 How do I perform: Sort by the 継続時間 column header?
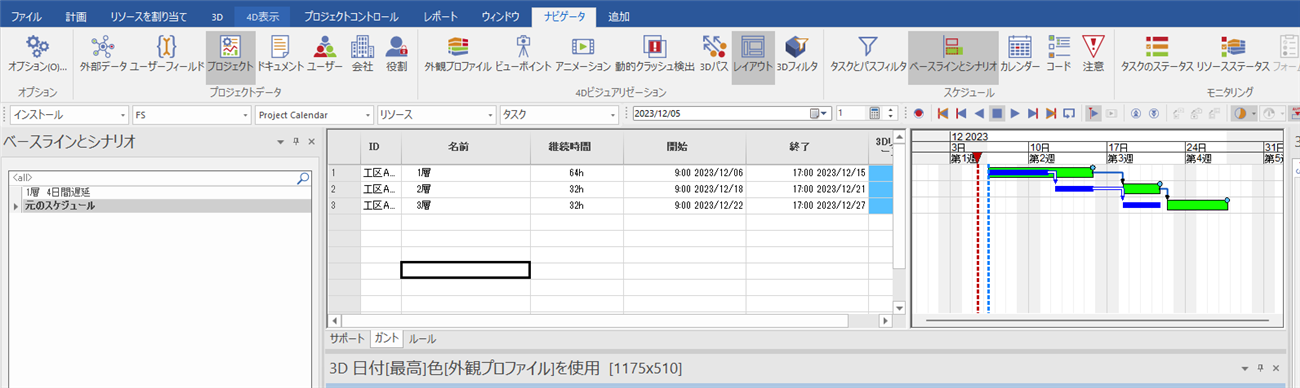(577, 146)
